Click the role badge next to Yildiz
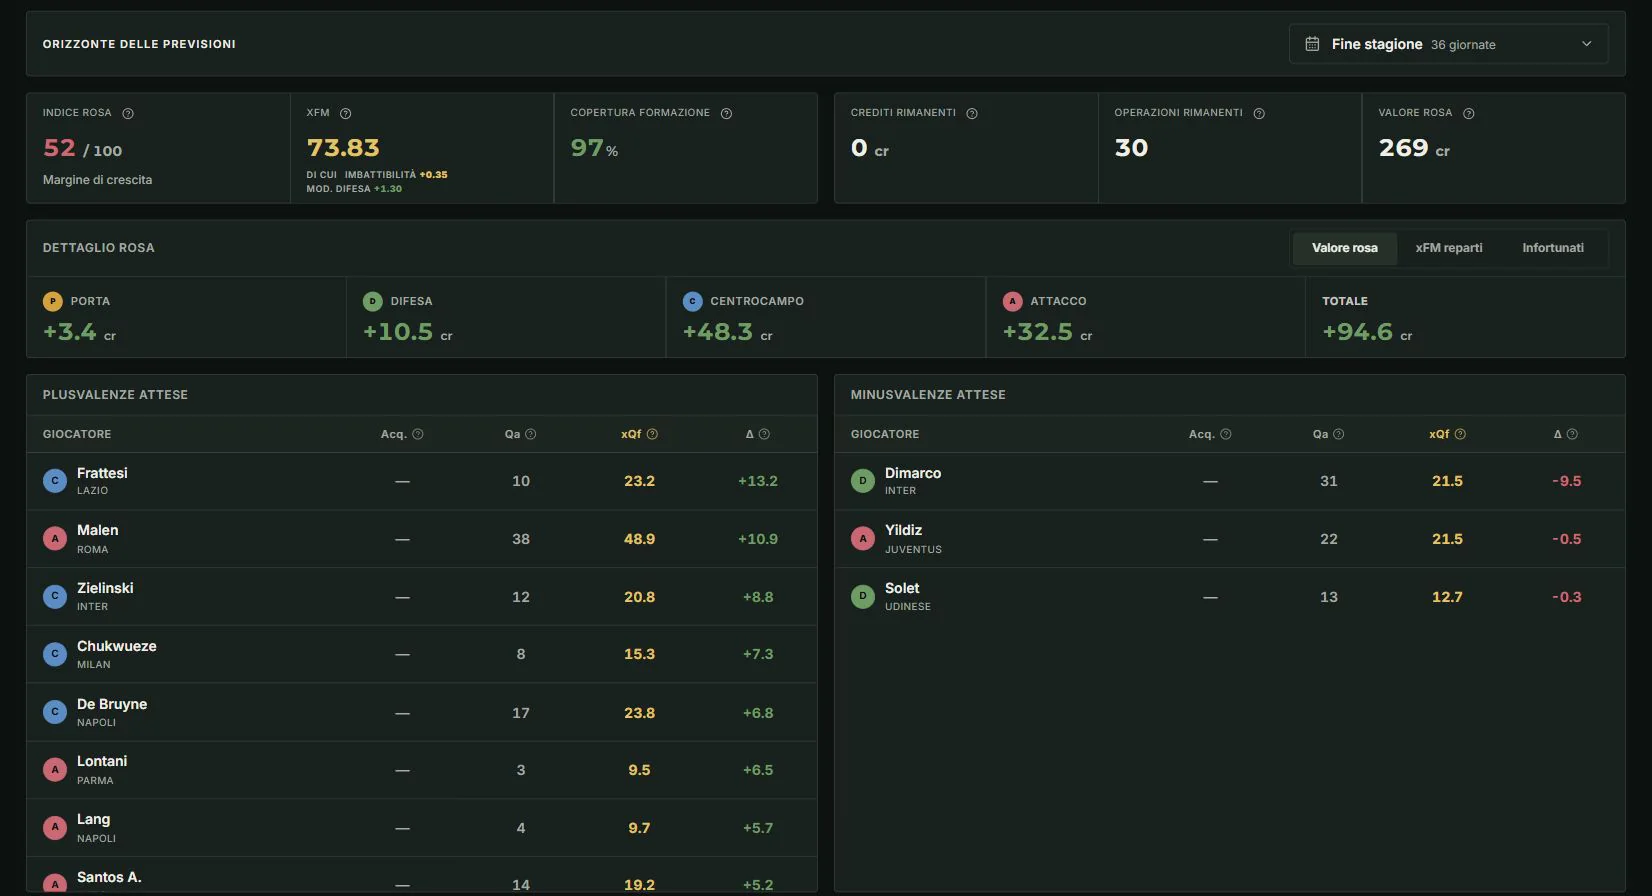Viewport: 1652px width, 896px height. [x=863, y=539]
